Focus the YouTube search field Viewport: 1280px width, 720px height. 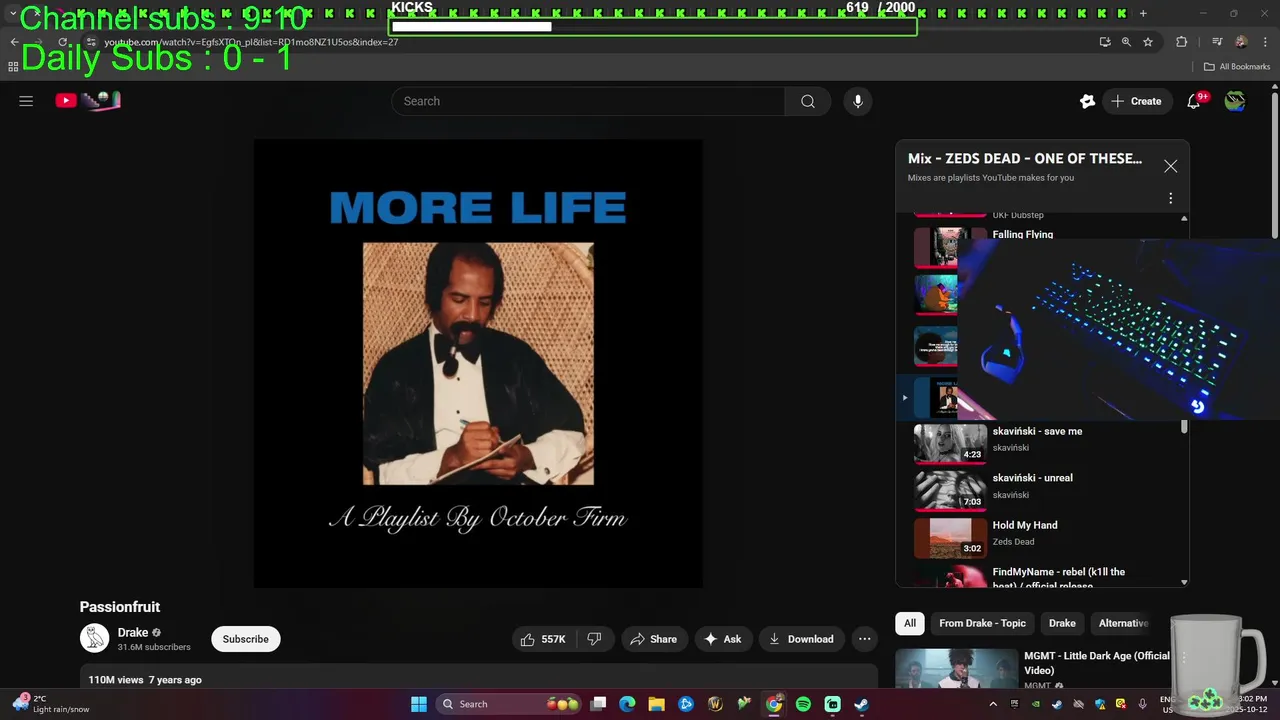tap(588, 101)
